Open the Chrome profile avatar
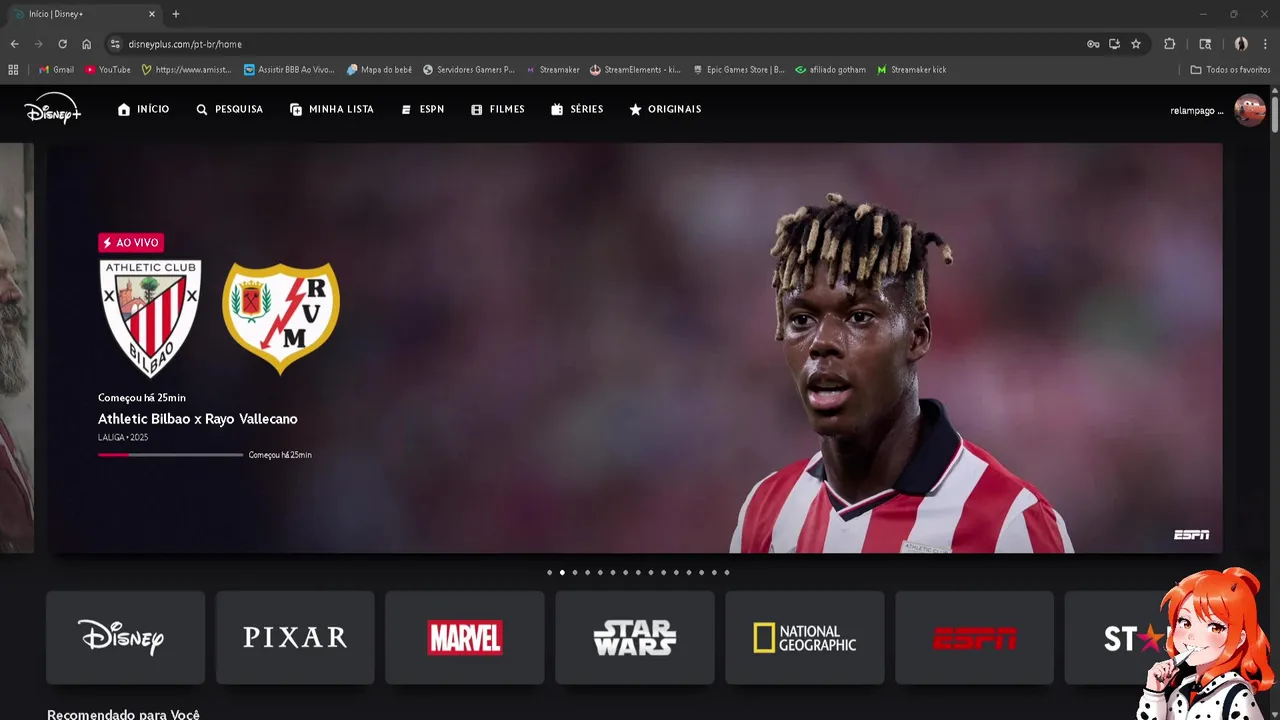Image resolution: width=1280 pixels, height=720 pixels. tap(1241, 44)
